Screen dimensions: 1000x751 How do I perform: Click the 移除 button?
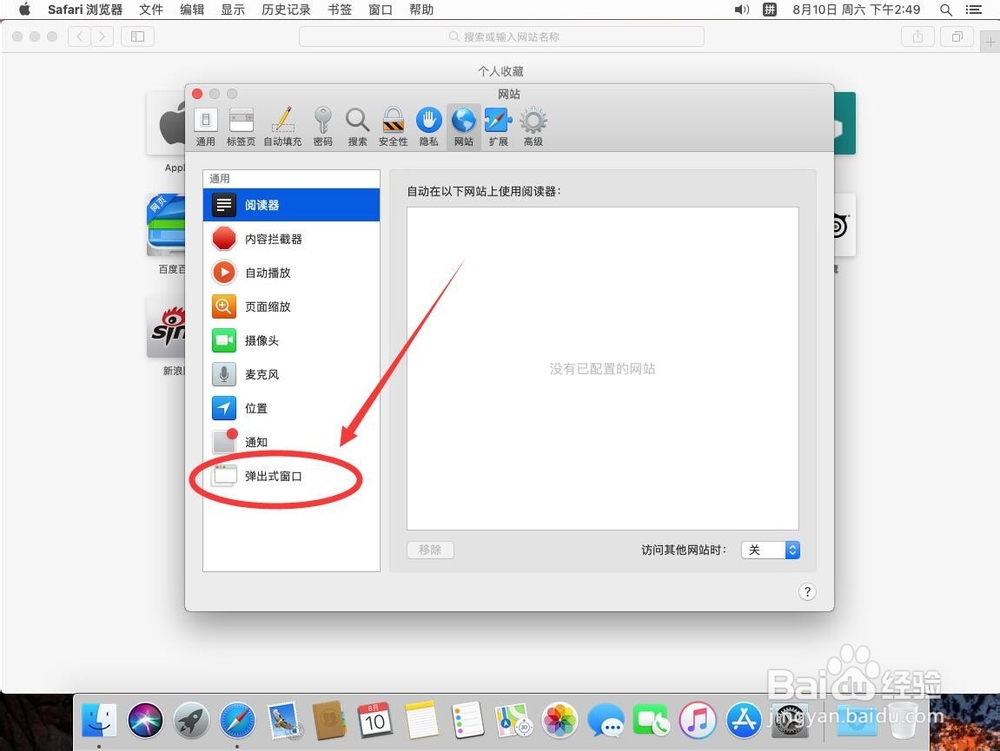pyautogui.click(x=430, y=549)
